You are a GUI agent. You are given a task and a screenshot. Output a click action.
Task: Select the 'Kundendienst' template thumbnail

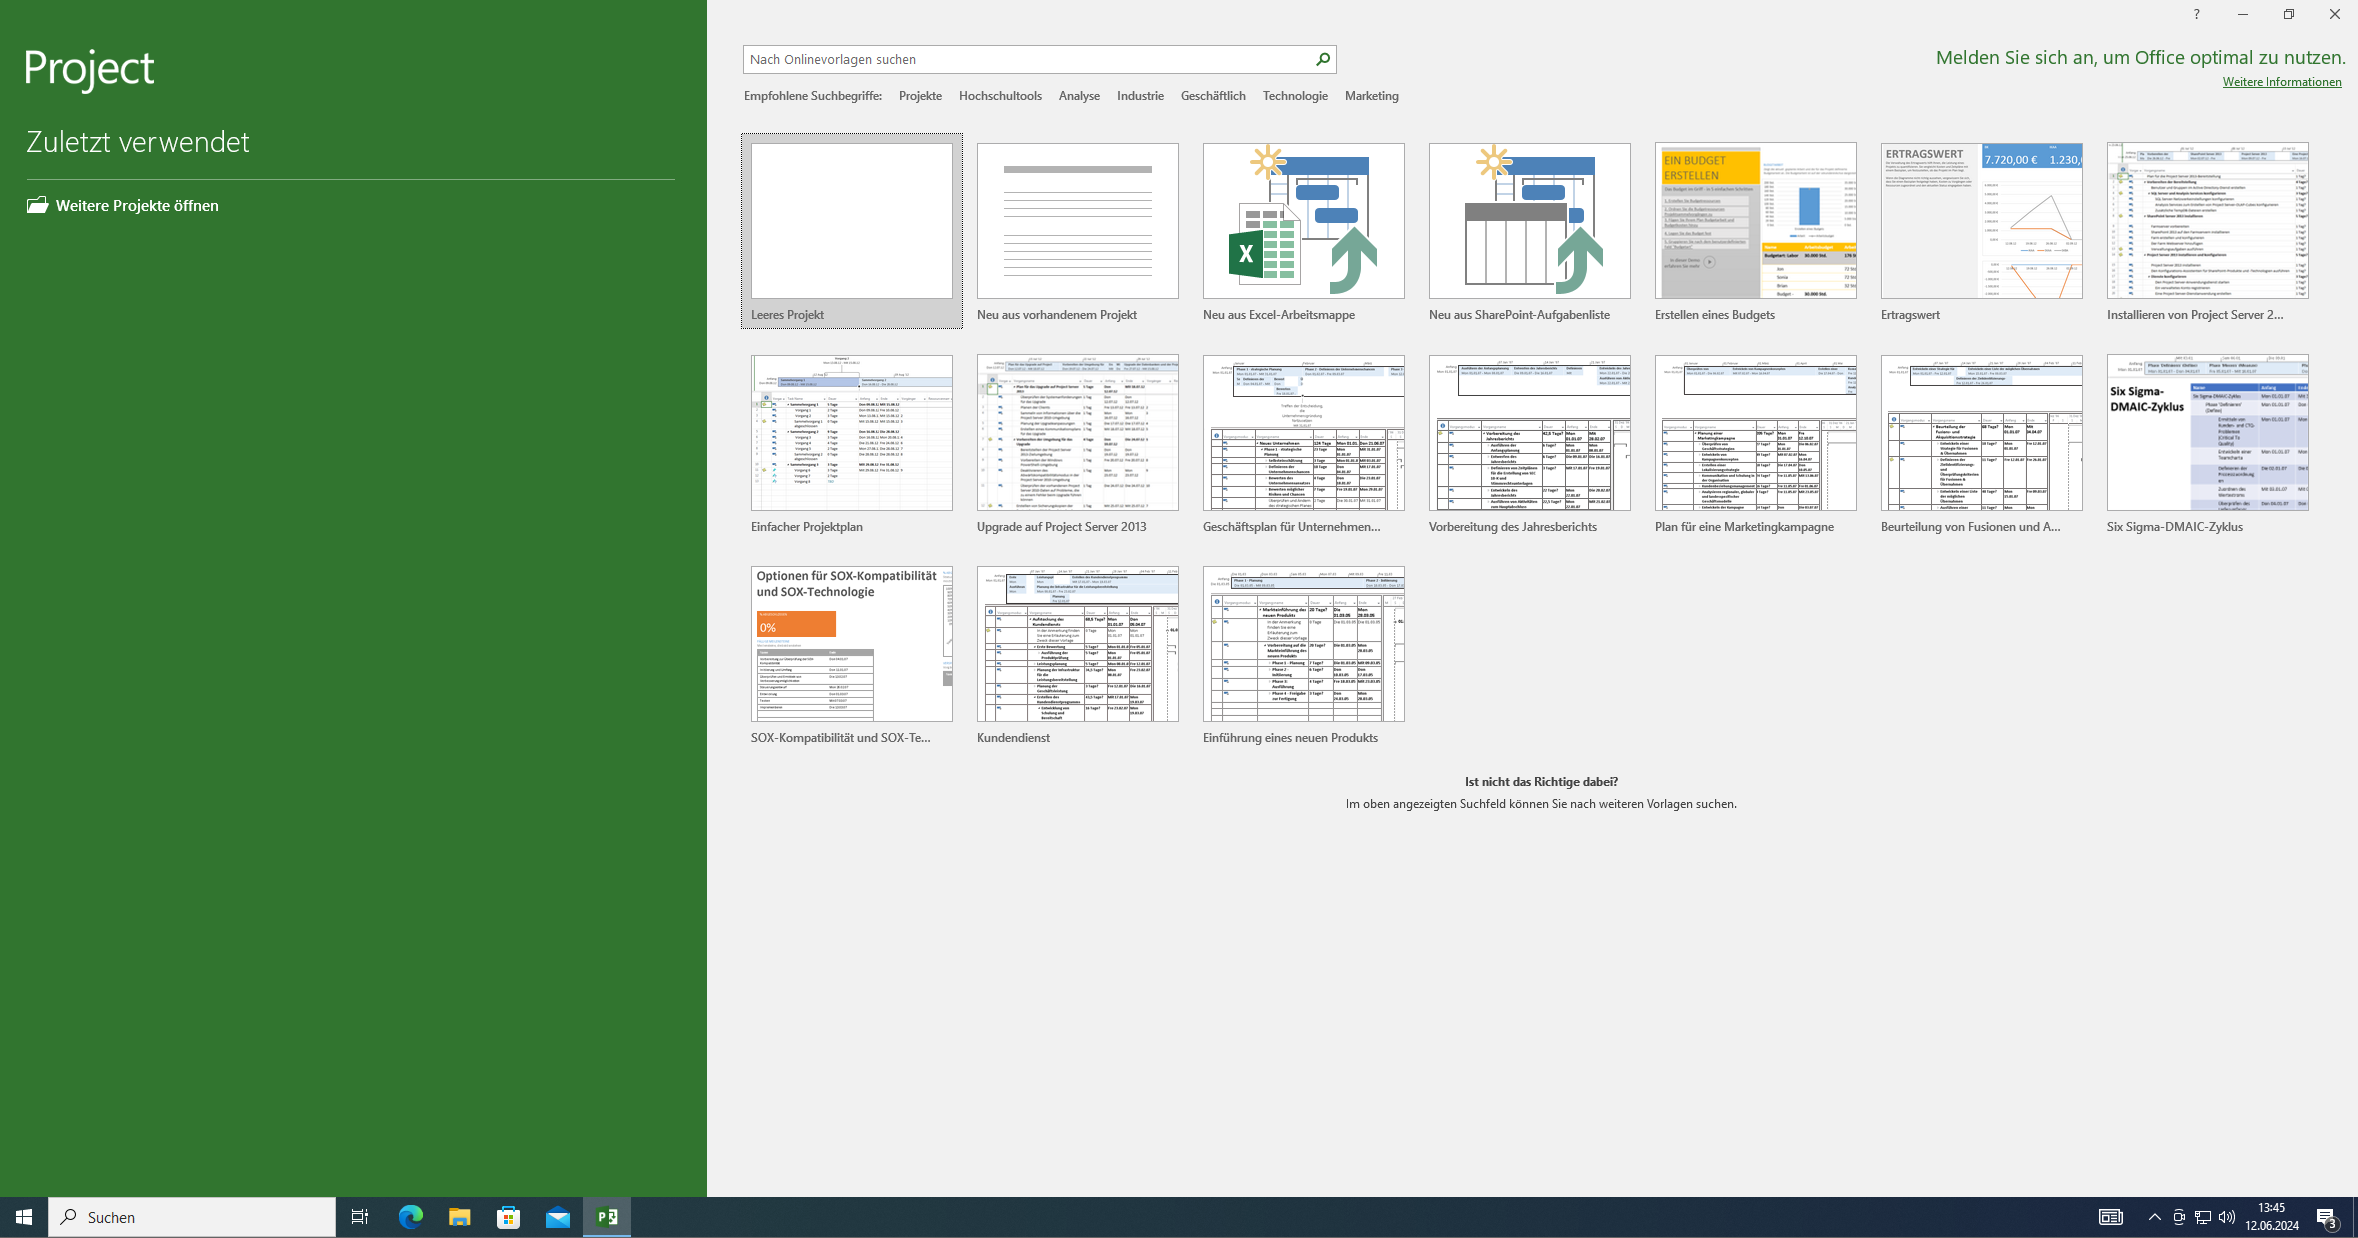click(x=1077, y=644)
